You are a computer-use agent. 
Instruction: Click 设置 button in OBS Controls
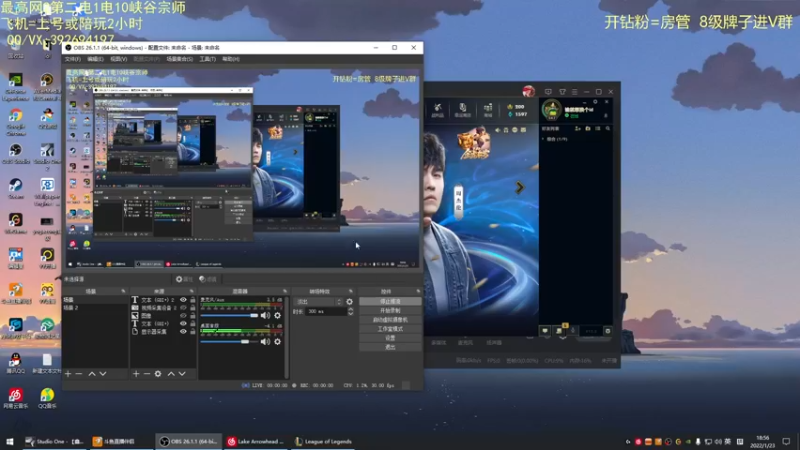click(390, 338)
